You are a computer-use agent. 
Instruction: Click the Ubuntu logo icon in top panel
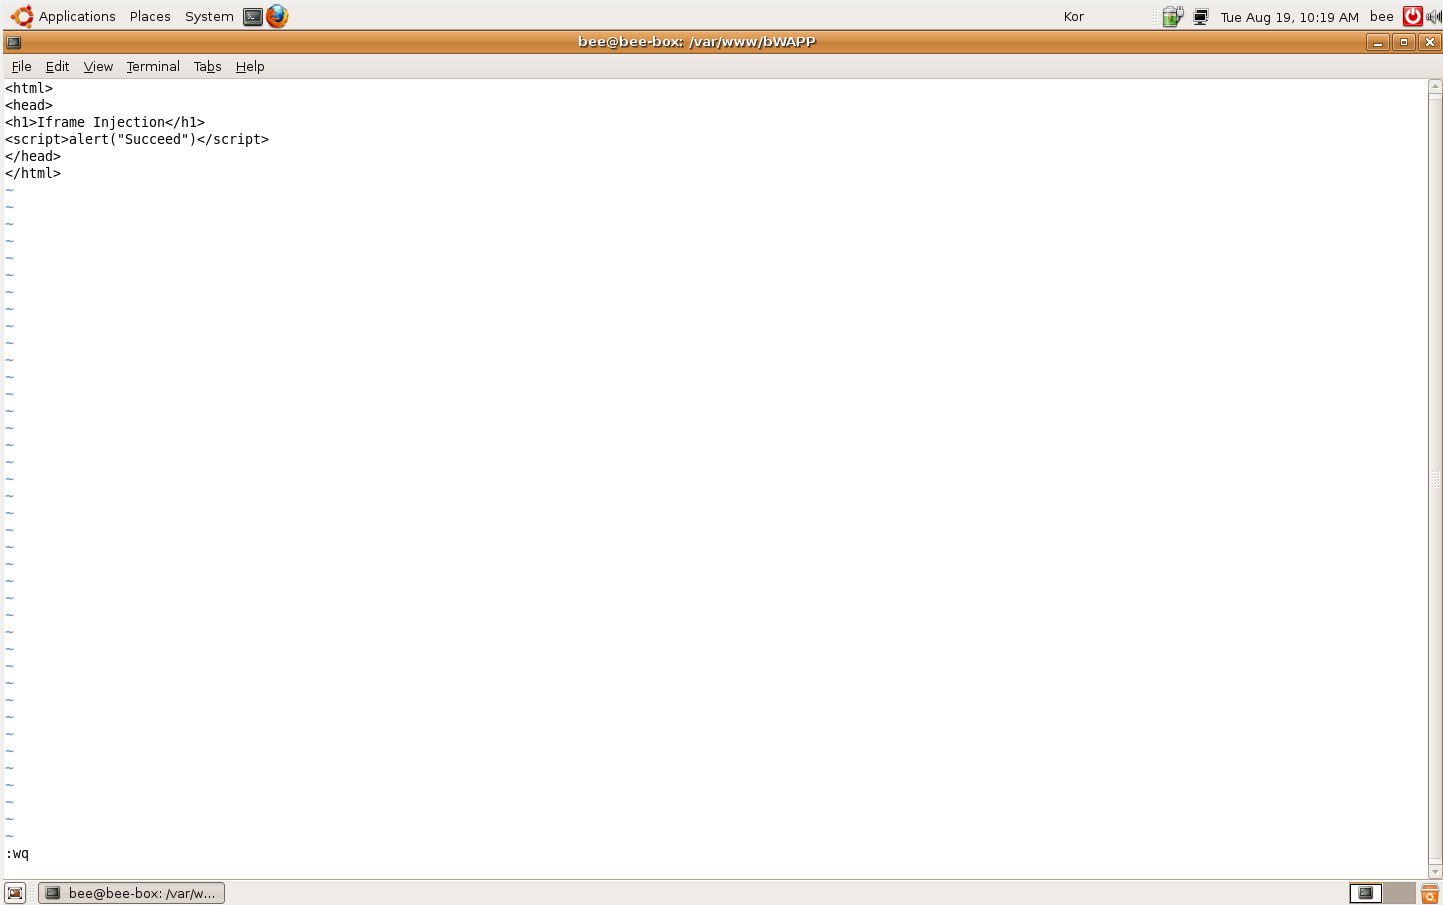click(x=22, y=16)
